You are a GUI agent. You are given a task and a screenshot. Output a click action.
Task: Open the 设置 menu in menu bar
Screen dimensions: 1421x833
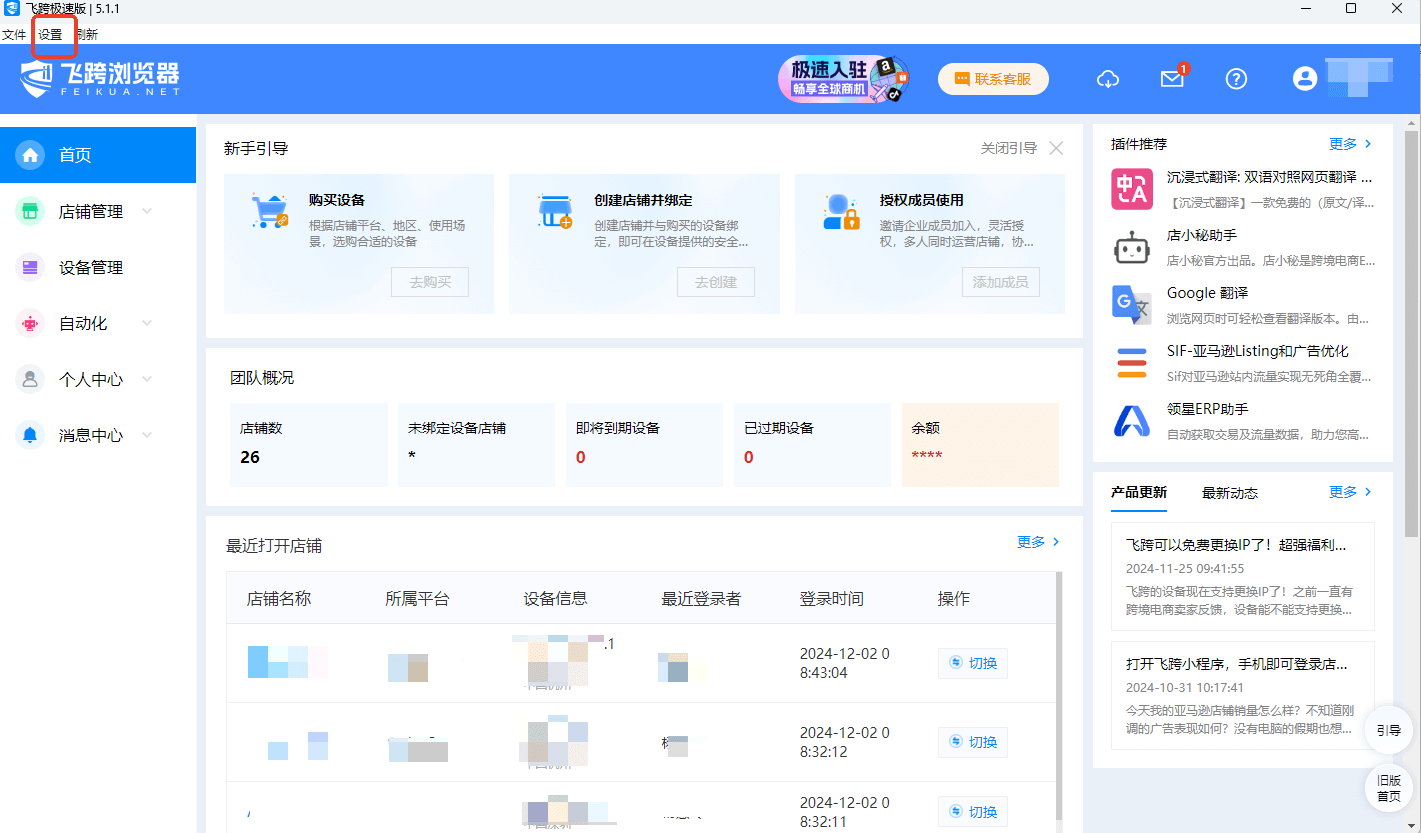(x=50, y=34)
